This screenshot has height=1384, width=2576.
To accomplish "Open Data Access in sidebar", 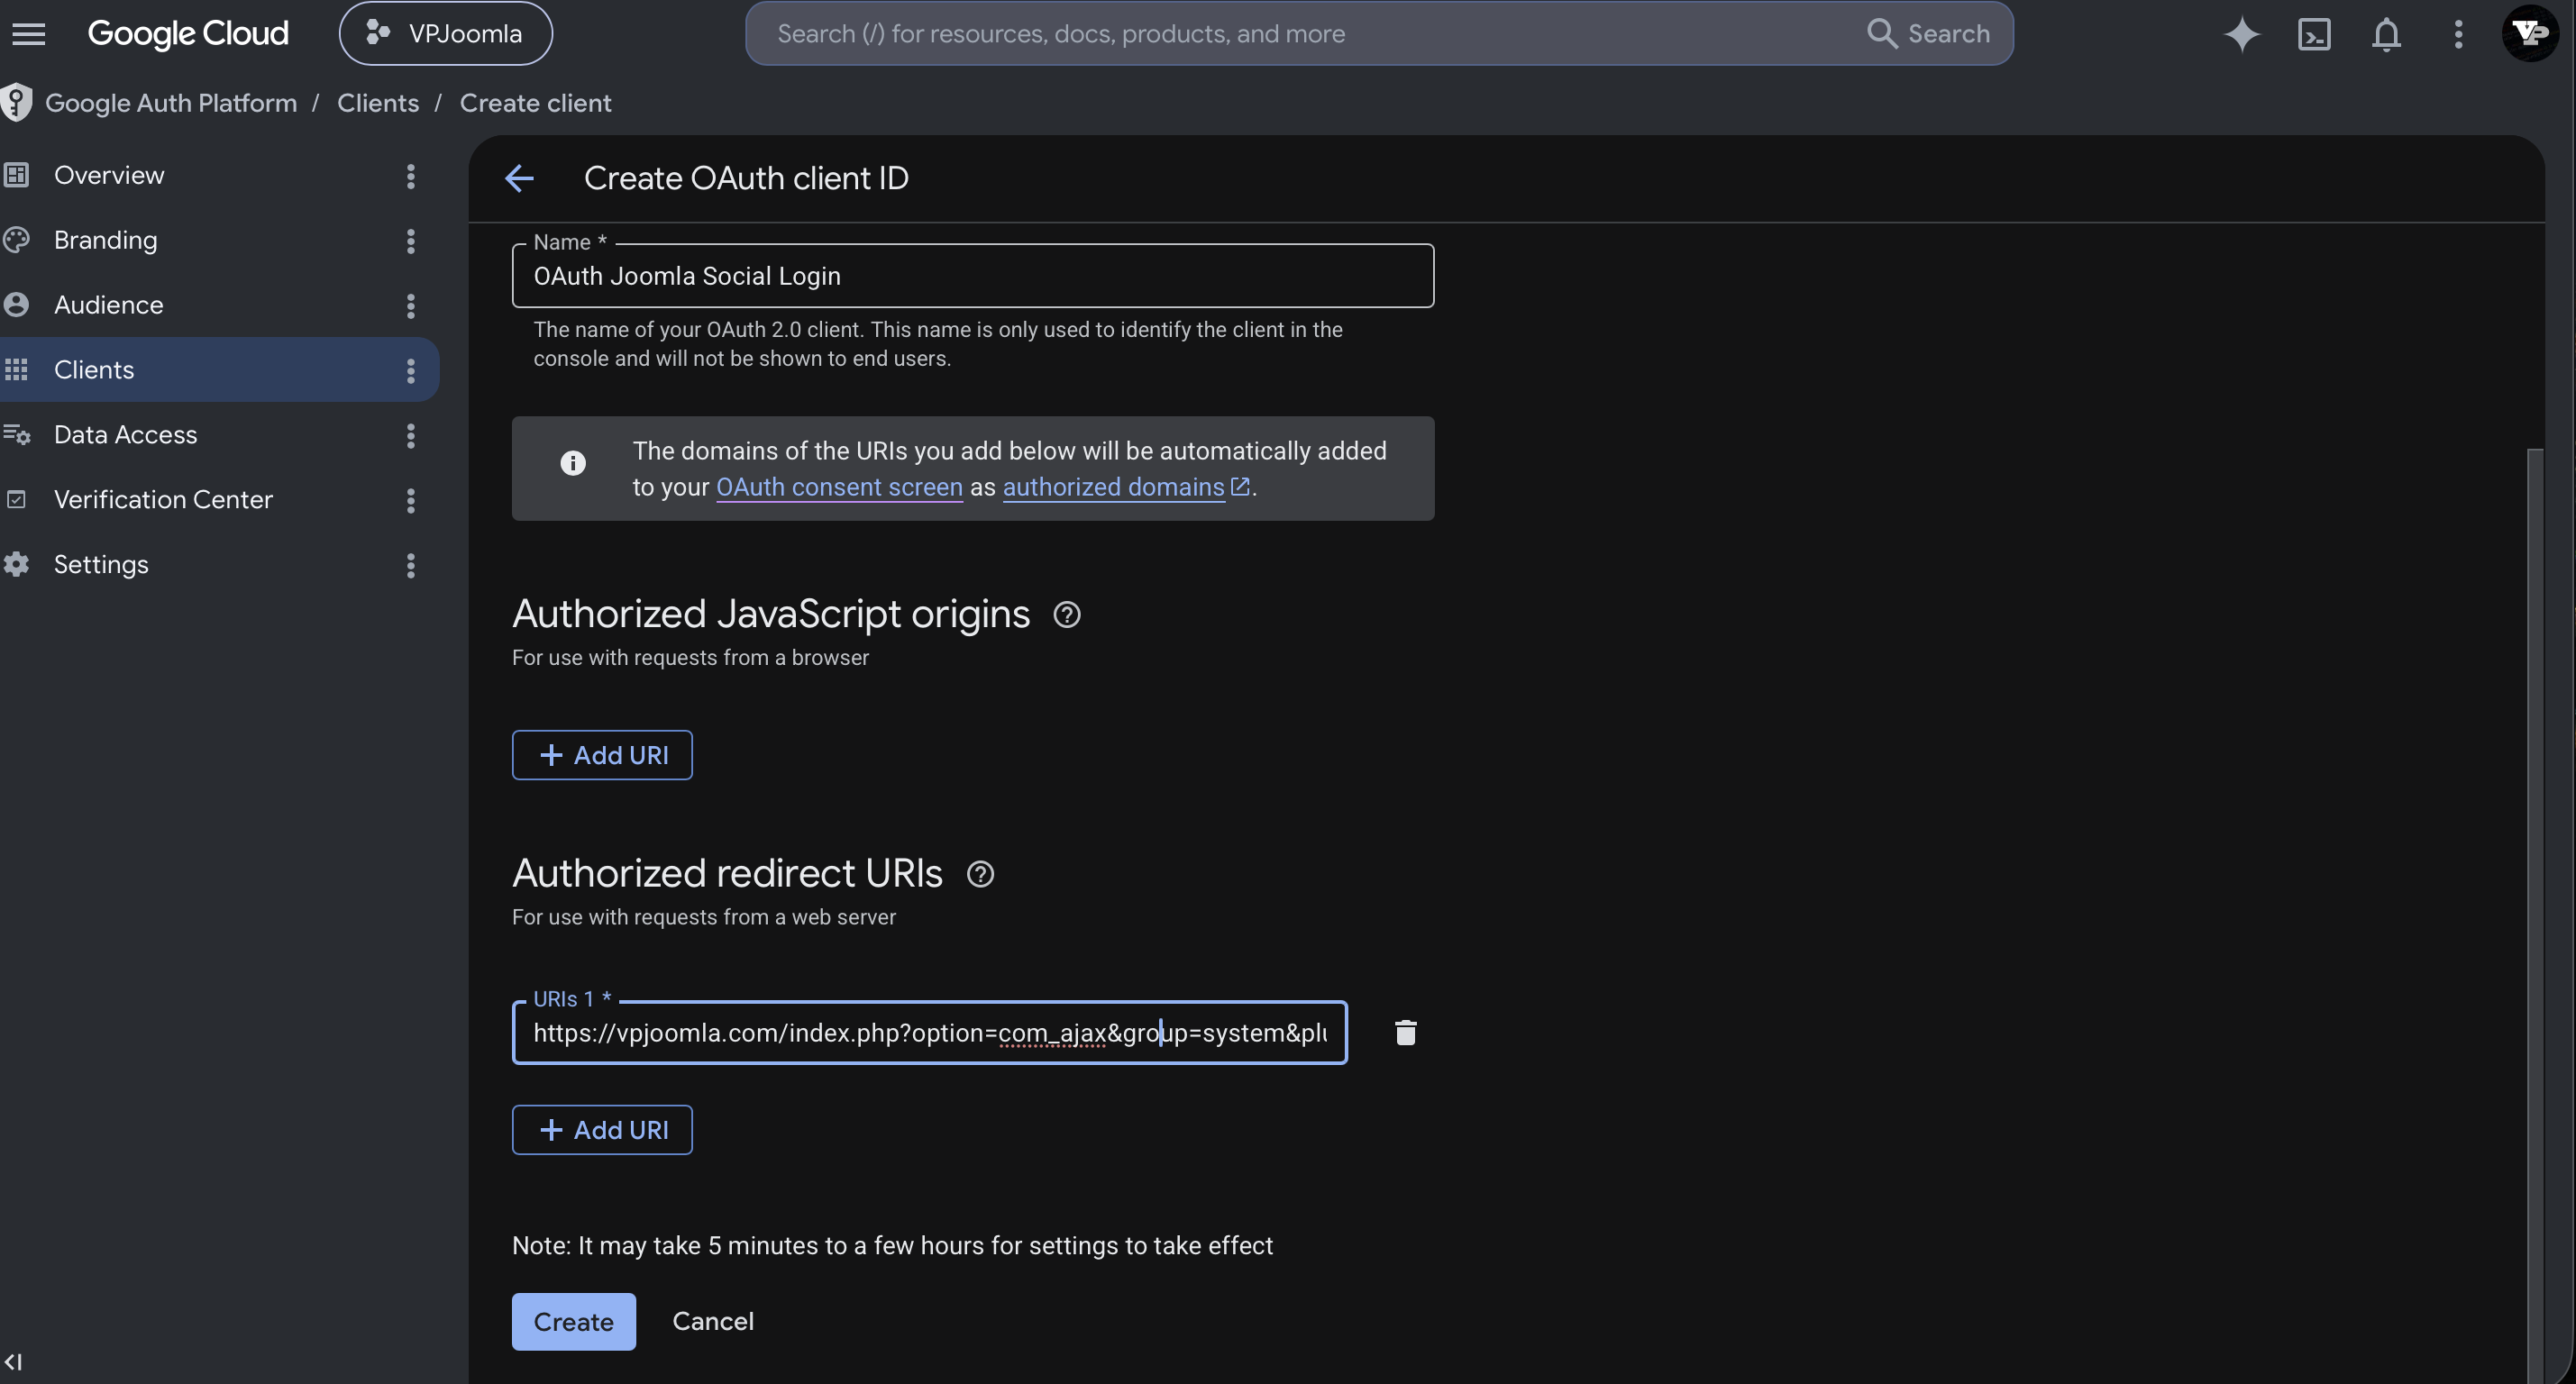I will (125, 435).
